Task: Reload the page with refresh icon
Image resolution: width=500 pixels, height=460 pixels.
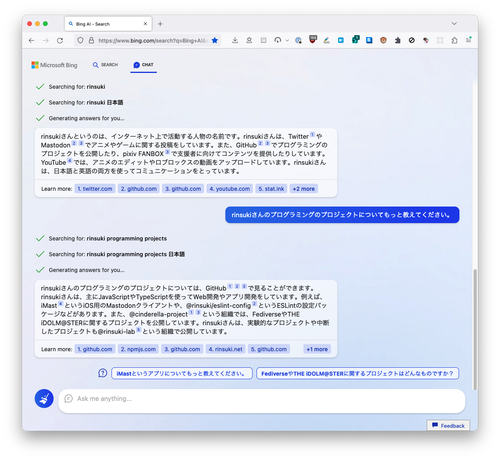Action: coord(60,40)
